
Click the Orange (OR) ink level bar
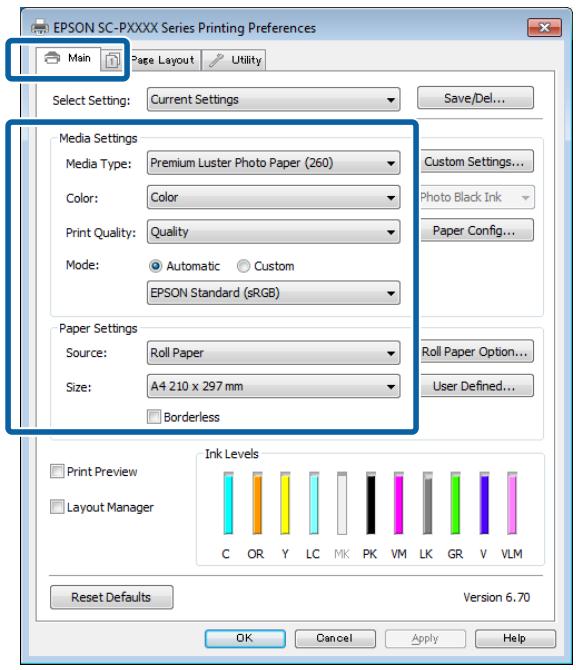point(257,503)
